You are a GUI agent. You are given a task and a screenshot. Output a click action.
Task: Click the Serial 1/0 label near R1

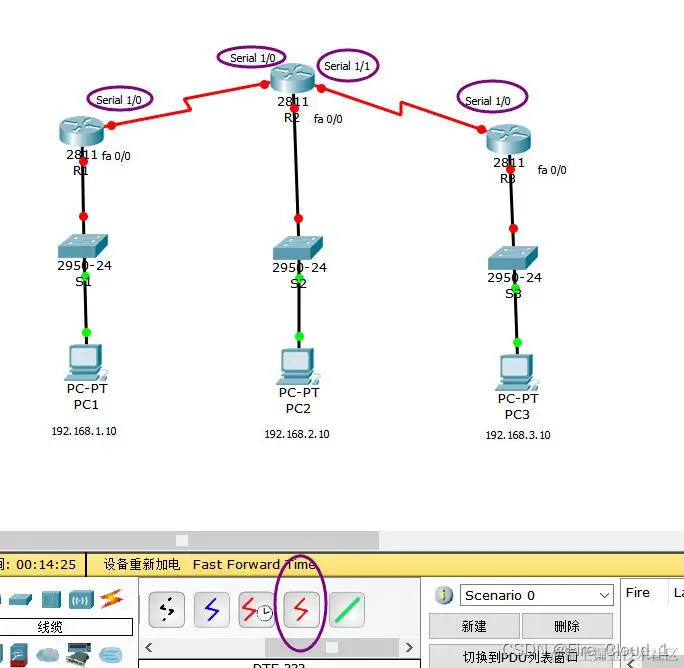[x=119, y=100]
